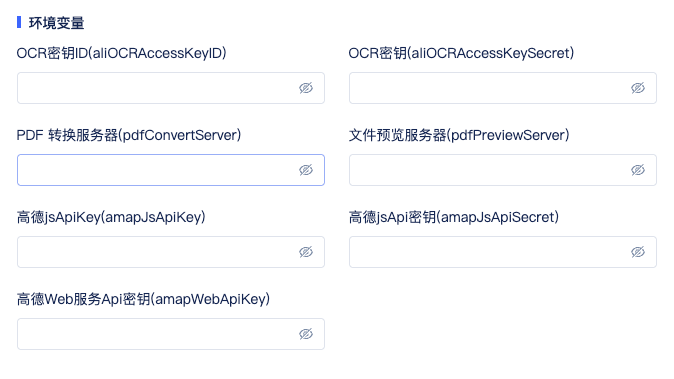674x379 pixels.
Task: Click the OCR密钥ID(aliOCRAccessKeyID) label text
Action: pyautogui.click(x=122, y=53)
